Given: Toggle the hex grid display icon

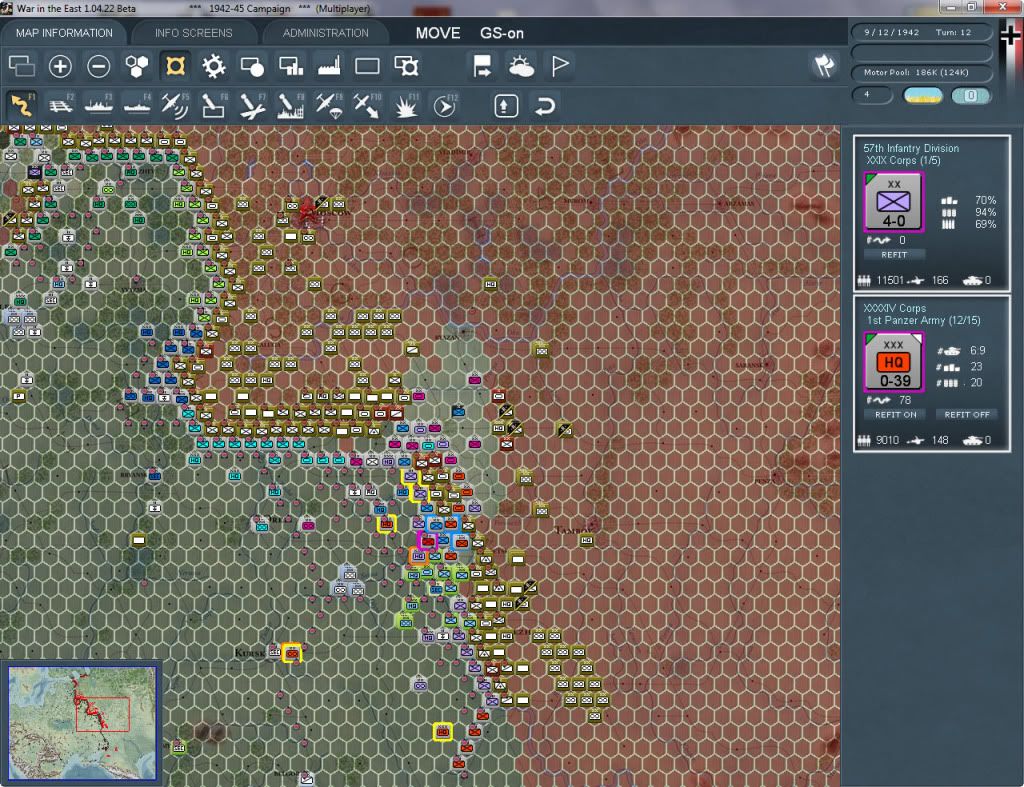Looking at the screenshot, I should 136,66.
